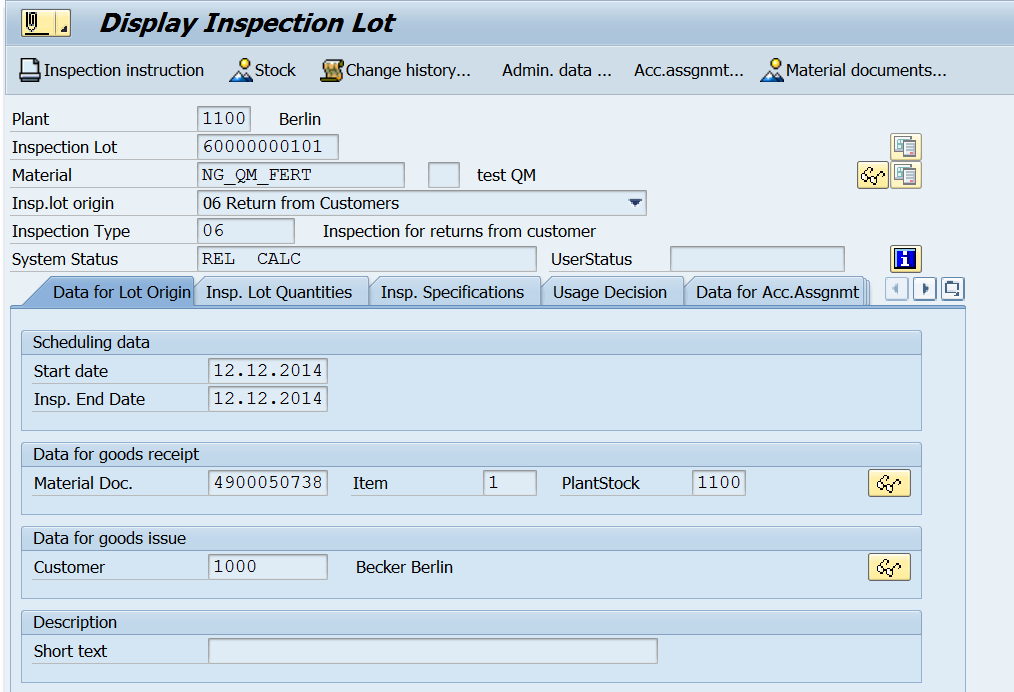Image resolution: width=1014 pixels, height=692 pixels.
Task: Display material document via glasses icon in goods receipt
Action: point(888,482)
